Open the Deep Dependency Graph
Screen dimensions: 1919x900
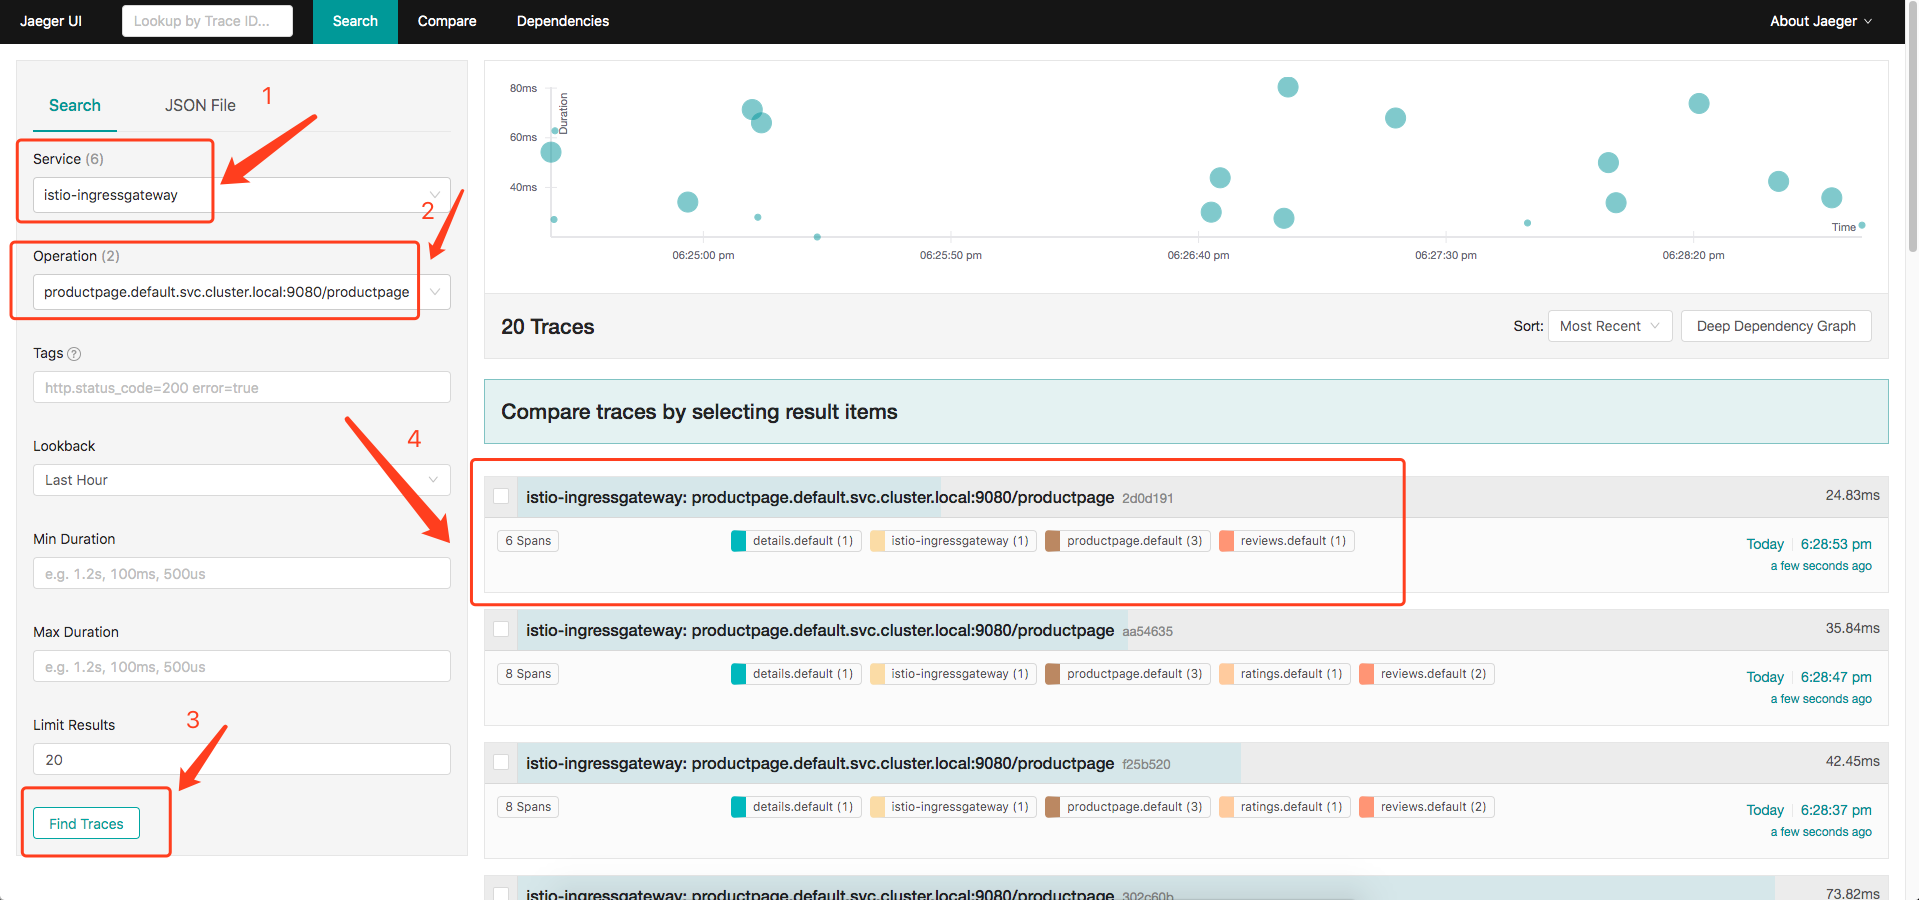(x=1775, y=326)
